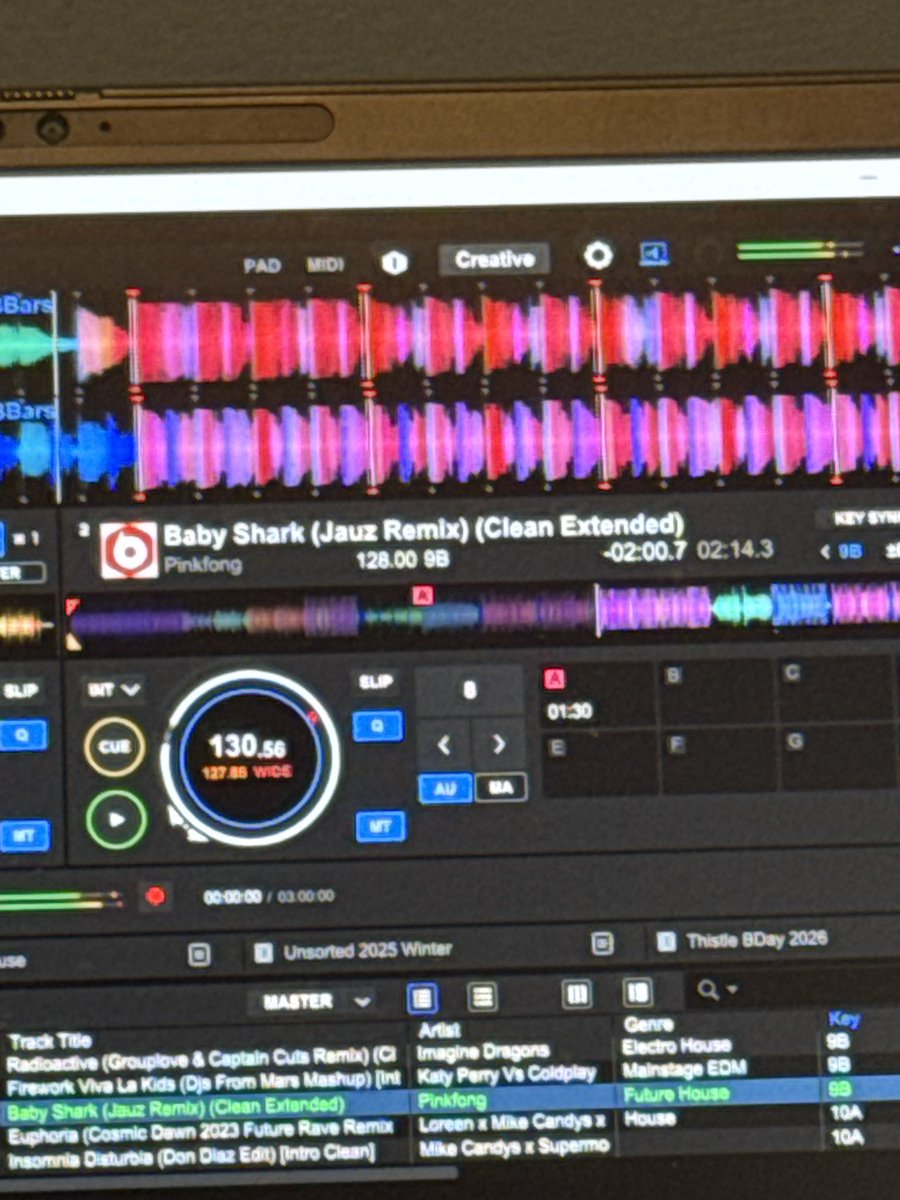900x1200 pixels.
Task: Toggle SLIP mode on deck 2
Action: tap(375, 681)
